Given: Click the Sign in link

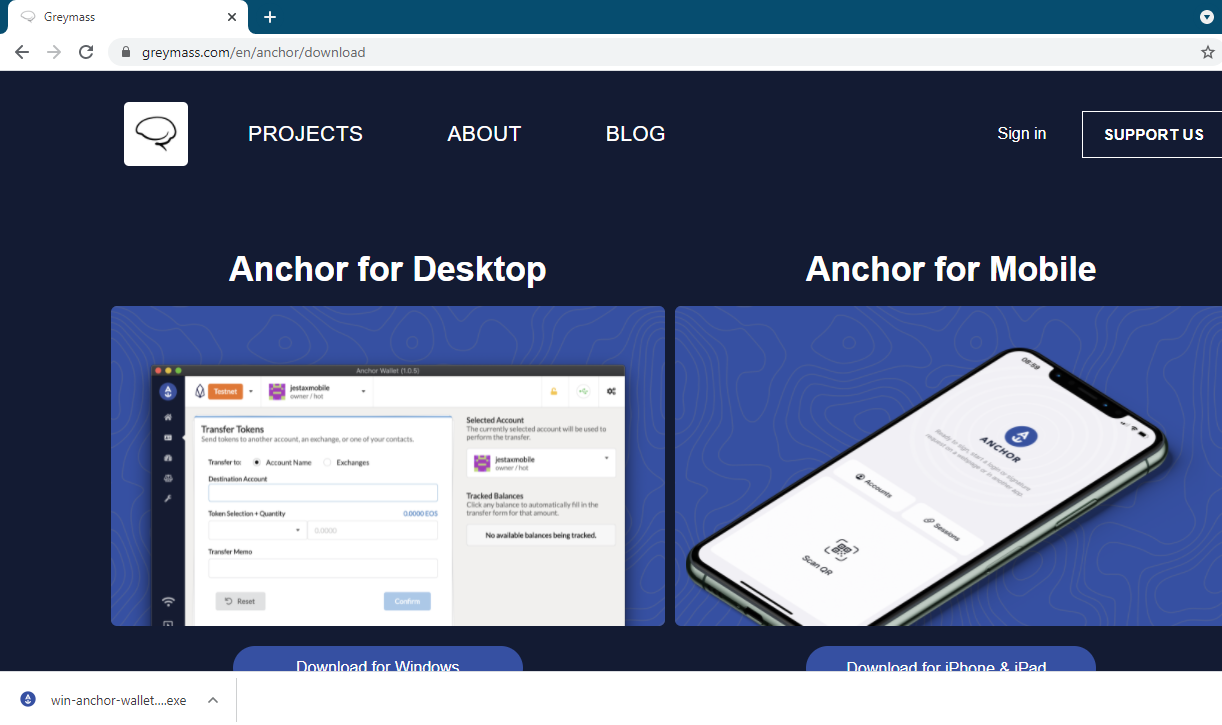Looking at the screenshot, I should [1021, 133].
